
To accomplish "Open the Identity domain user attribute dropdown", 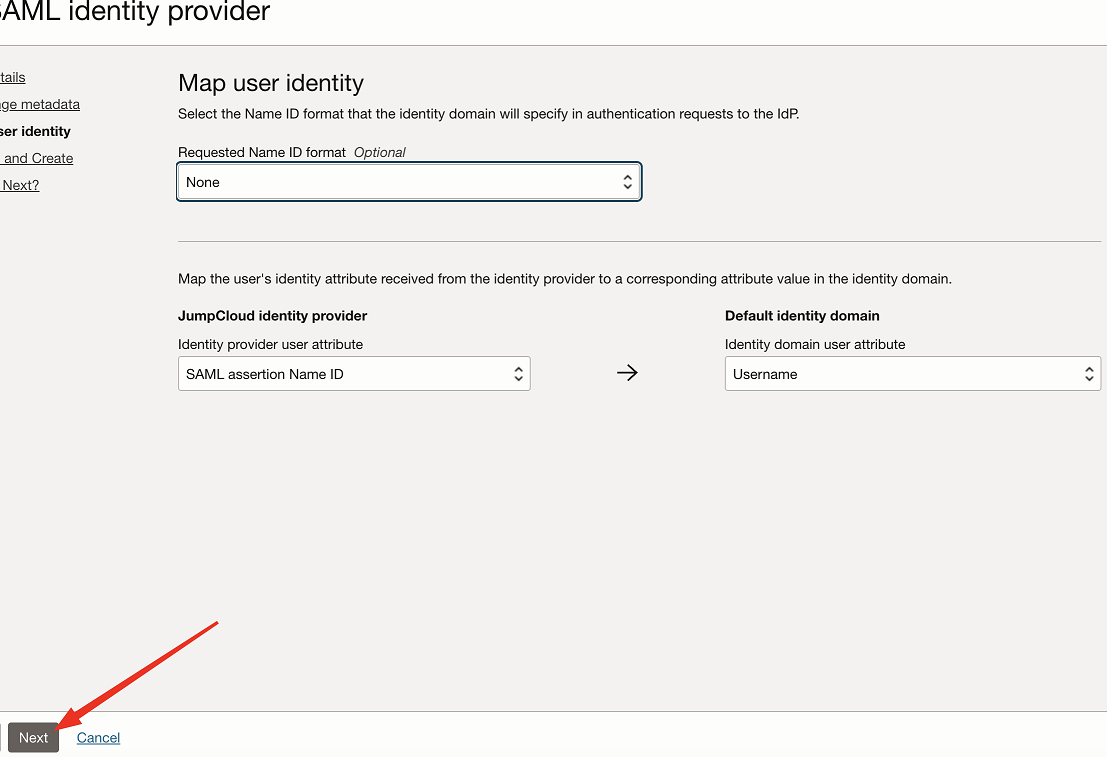I will click(x=913, y=374).
